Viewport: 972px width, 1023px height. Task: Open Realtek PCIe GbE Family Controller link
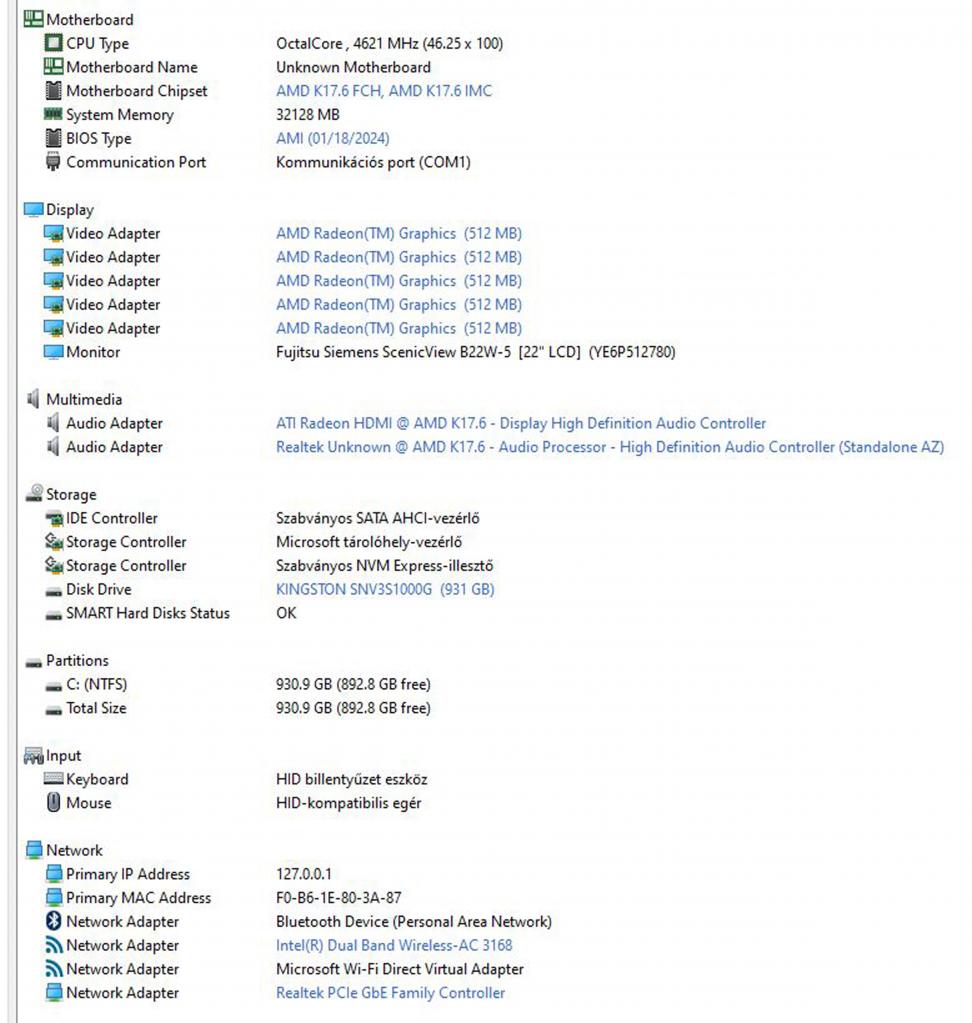pyautogui.click(x=390, y=993)
